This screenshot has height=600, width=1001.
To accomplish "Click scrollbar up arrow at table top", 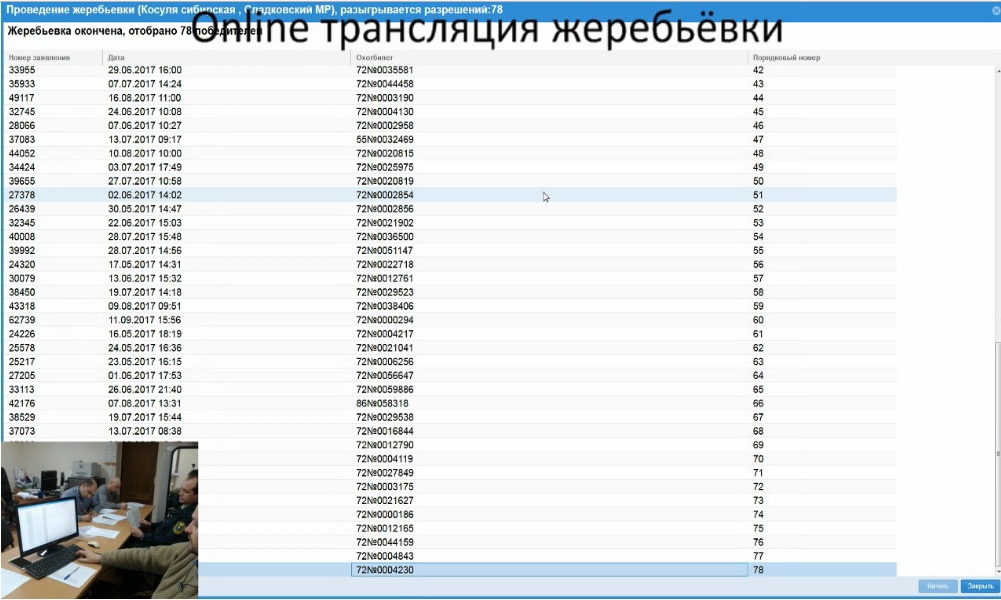I will [x=995, y=69].
